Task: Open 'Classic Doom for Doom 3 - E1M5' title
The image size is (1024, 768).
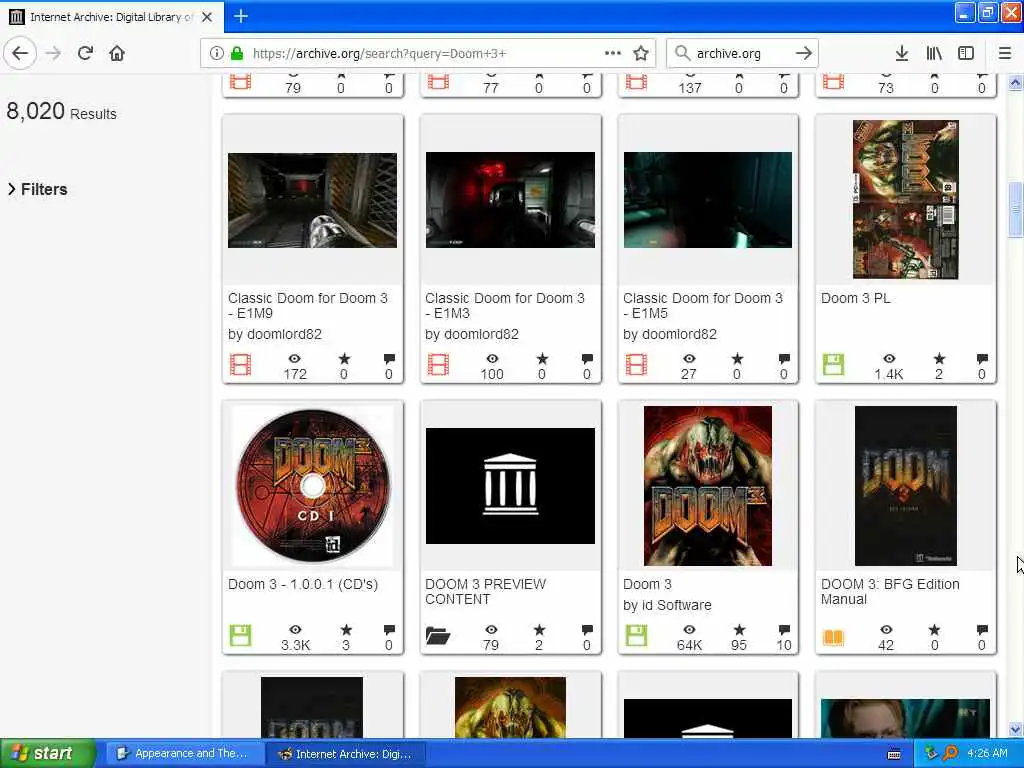Action: 703,306
